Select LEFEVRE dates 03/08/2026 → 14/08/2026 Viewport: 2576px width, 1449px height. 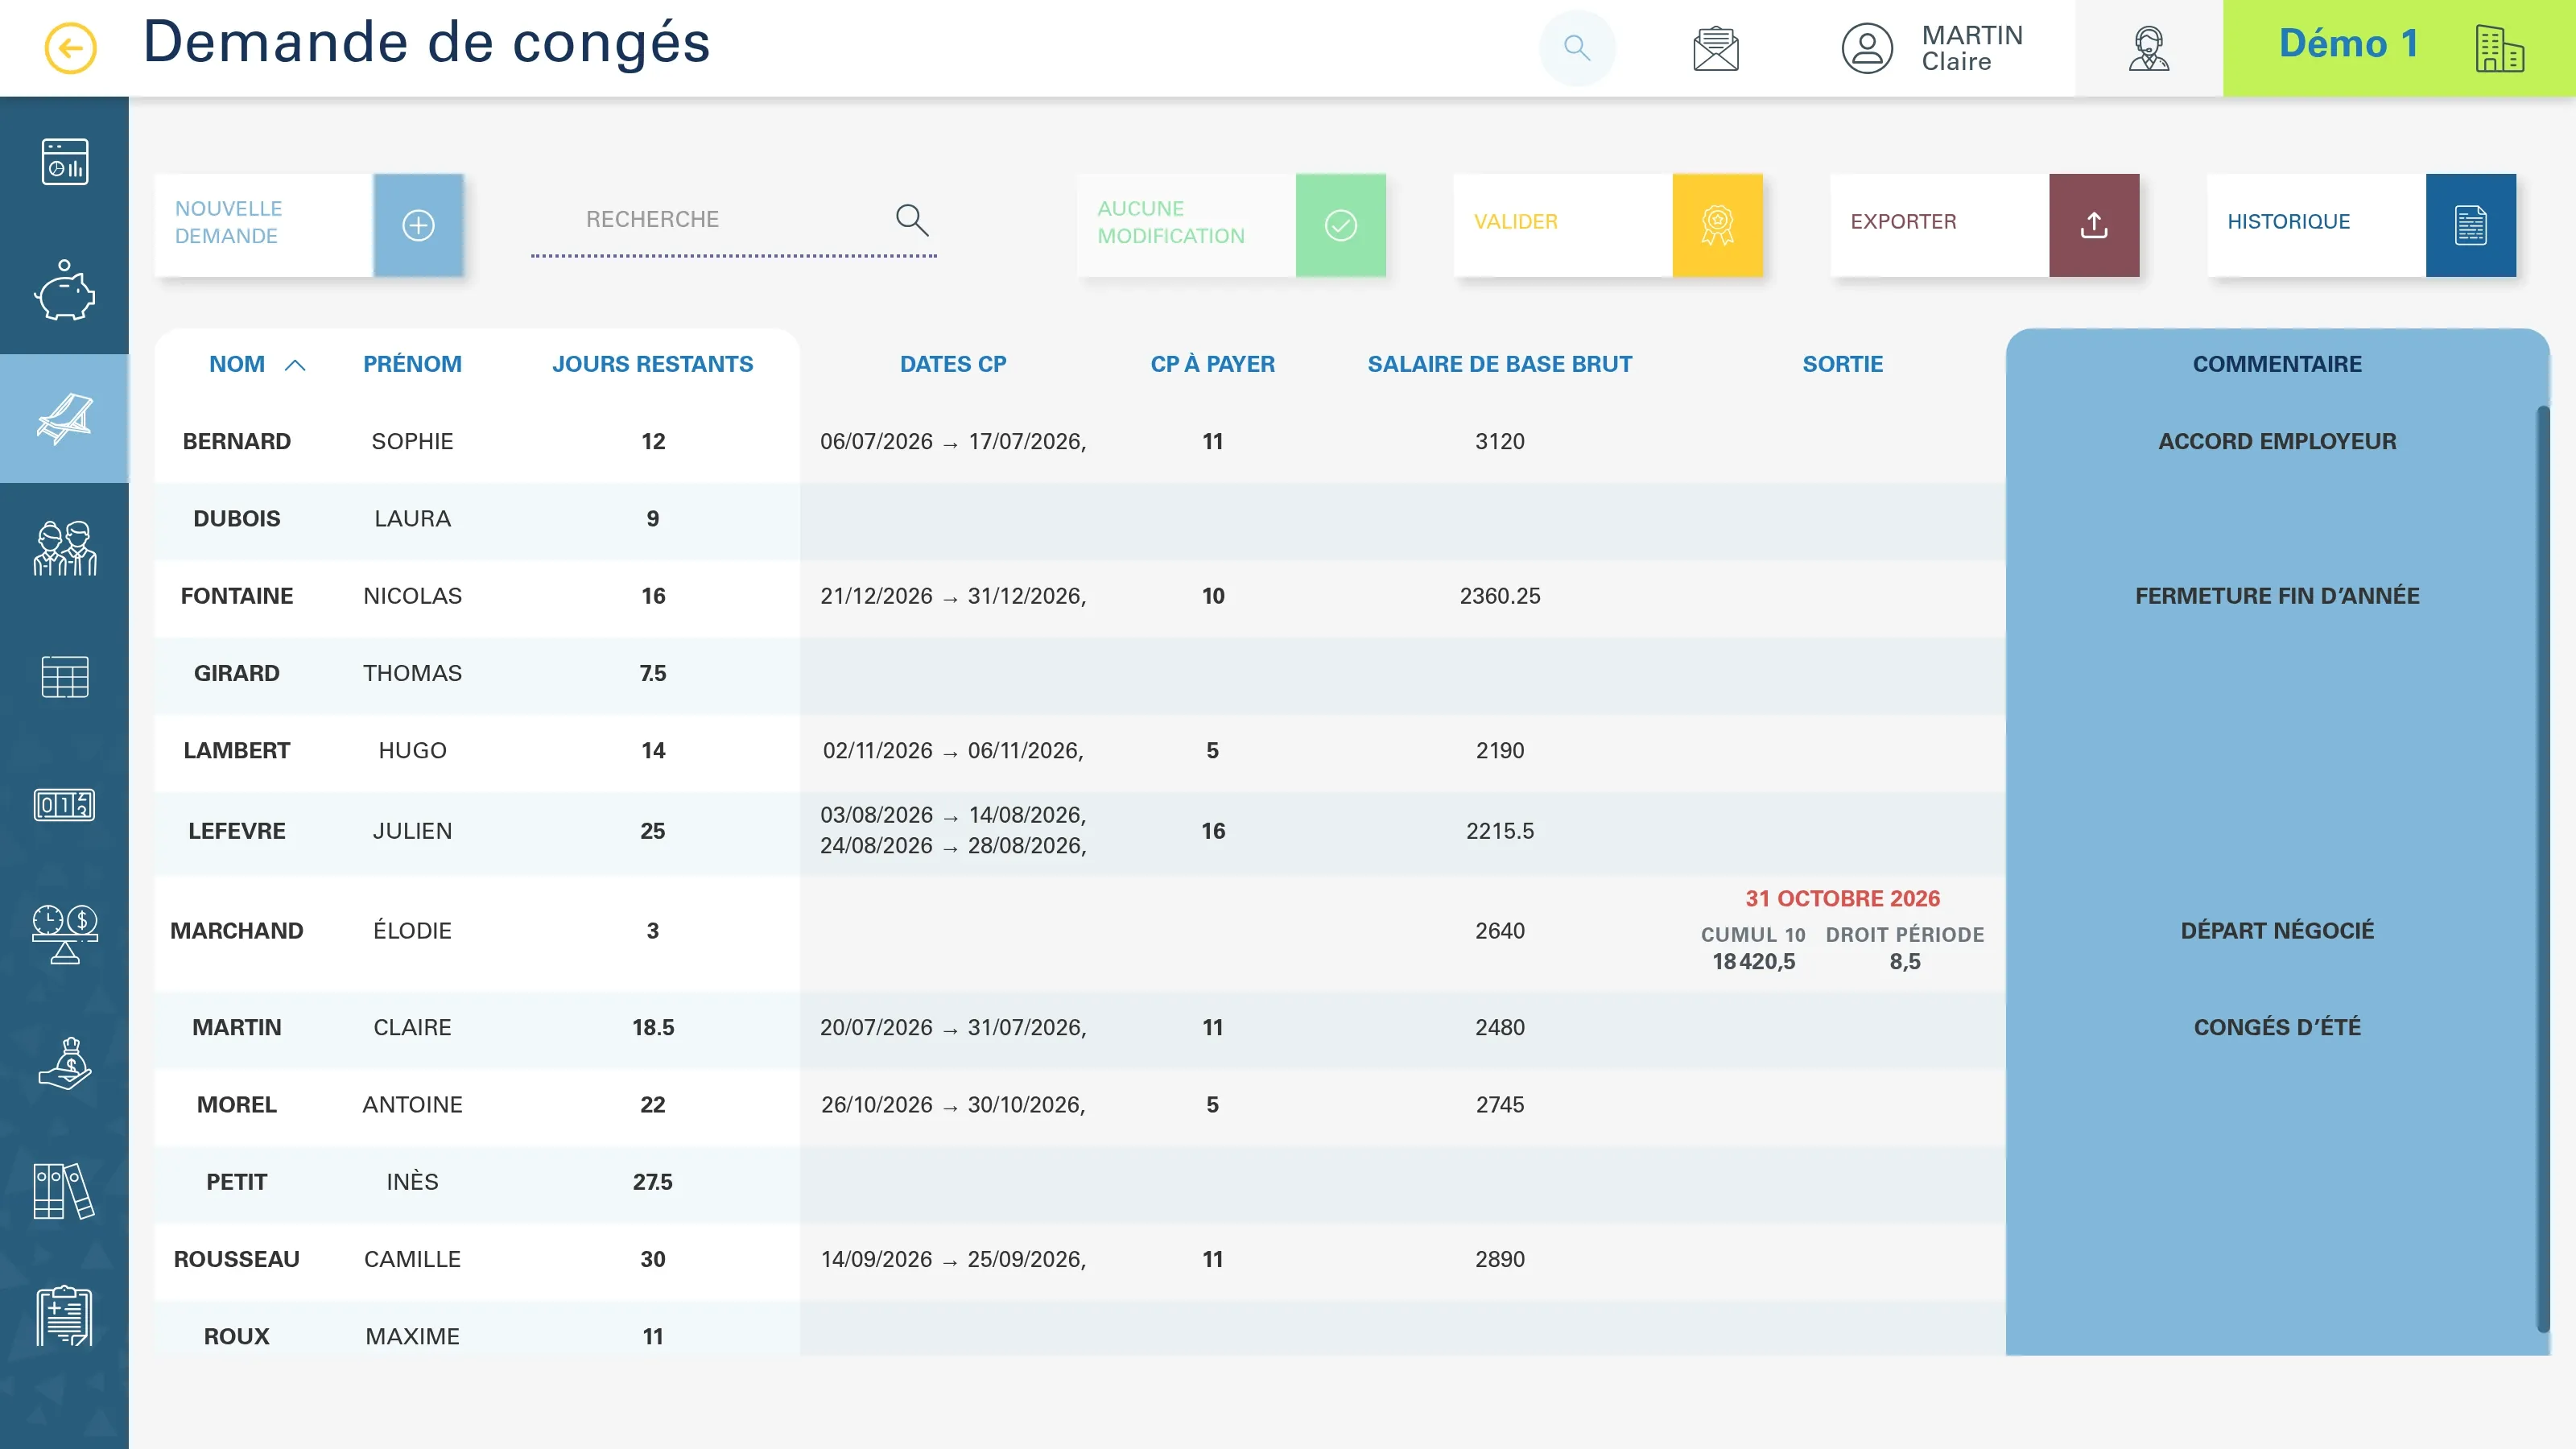[953, 815]
